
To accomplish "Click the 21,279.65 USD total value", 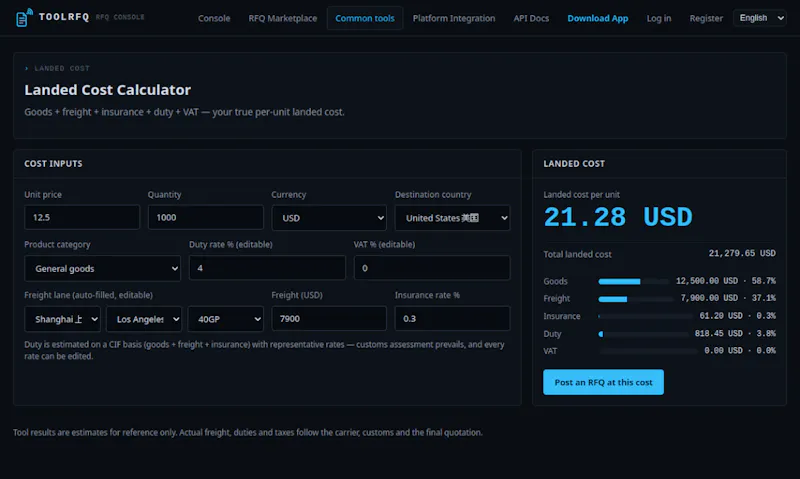I will 742,254.
